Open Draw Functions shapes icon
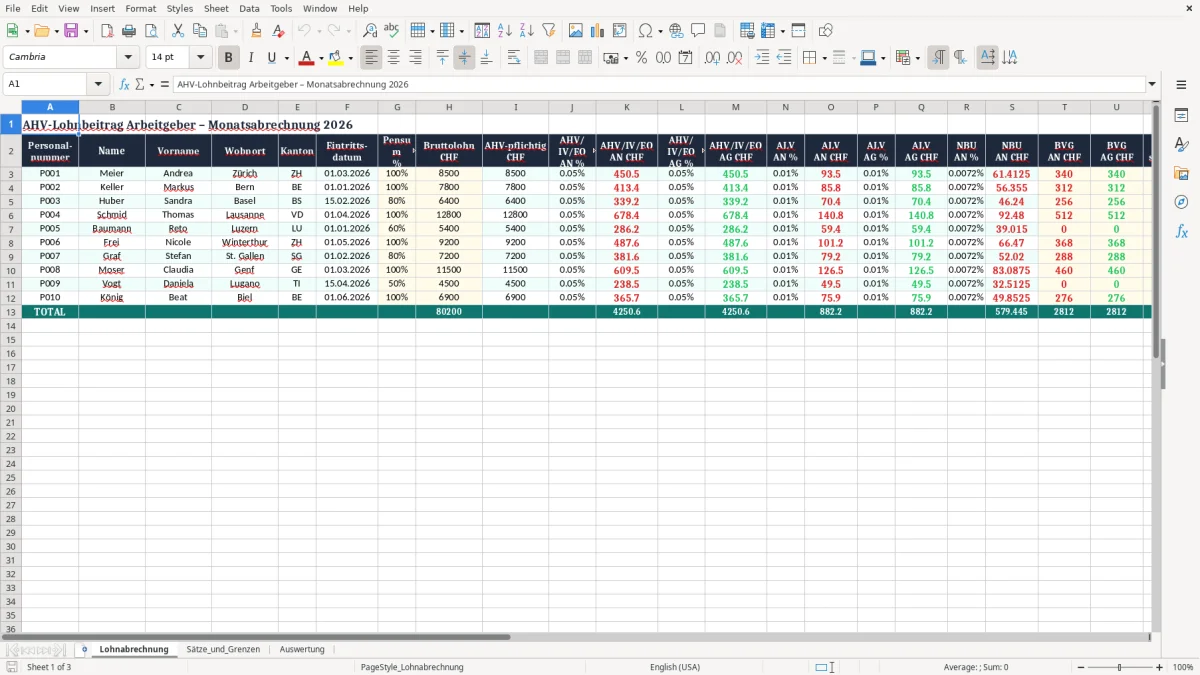The width and height of the screenshot is (1200, 675). (825, 31)
